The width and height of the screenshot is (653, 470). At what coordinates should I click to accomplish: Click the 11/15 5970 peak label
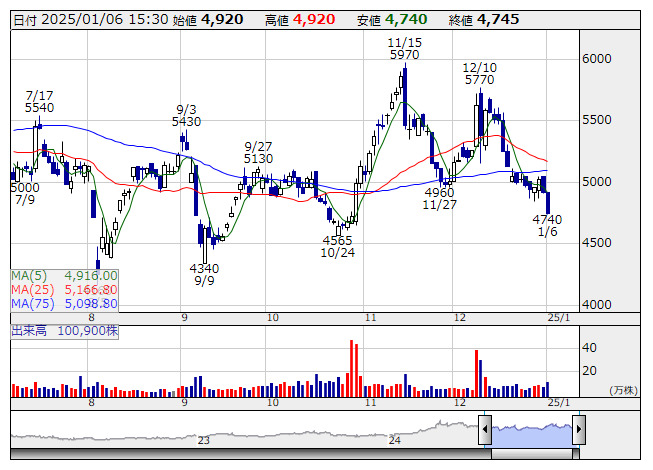pos(404,48)
